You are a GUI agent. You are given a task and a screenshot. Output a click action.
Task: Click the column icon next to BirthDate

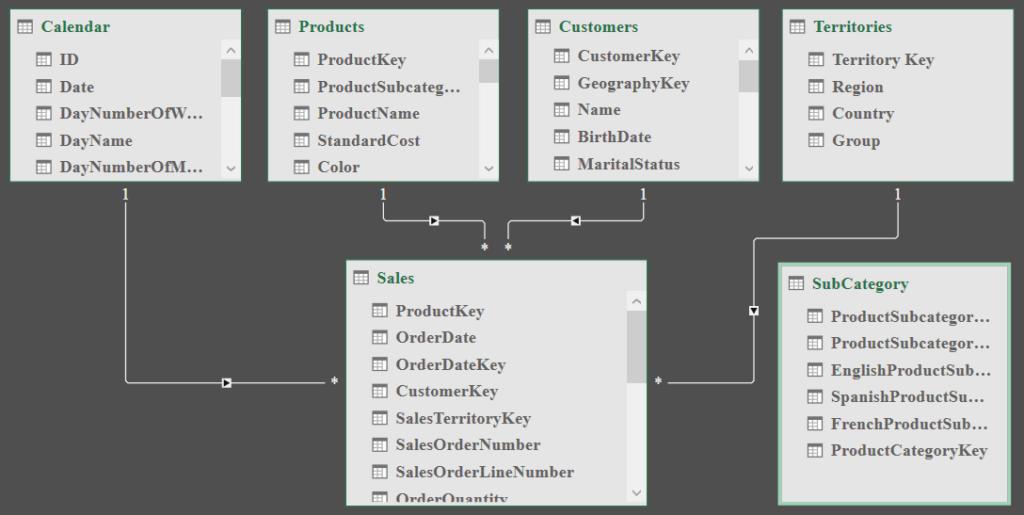pos(561,138)
